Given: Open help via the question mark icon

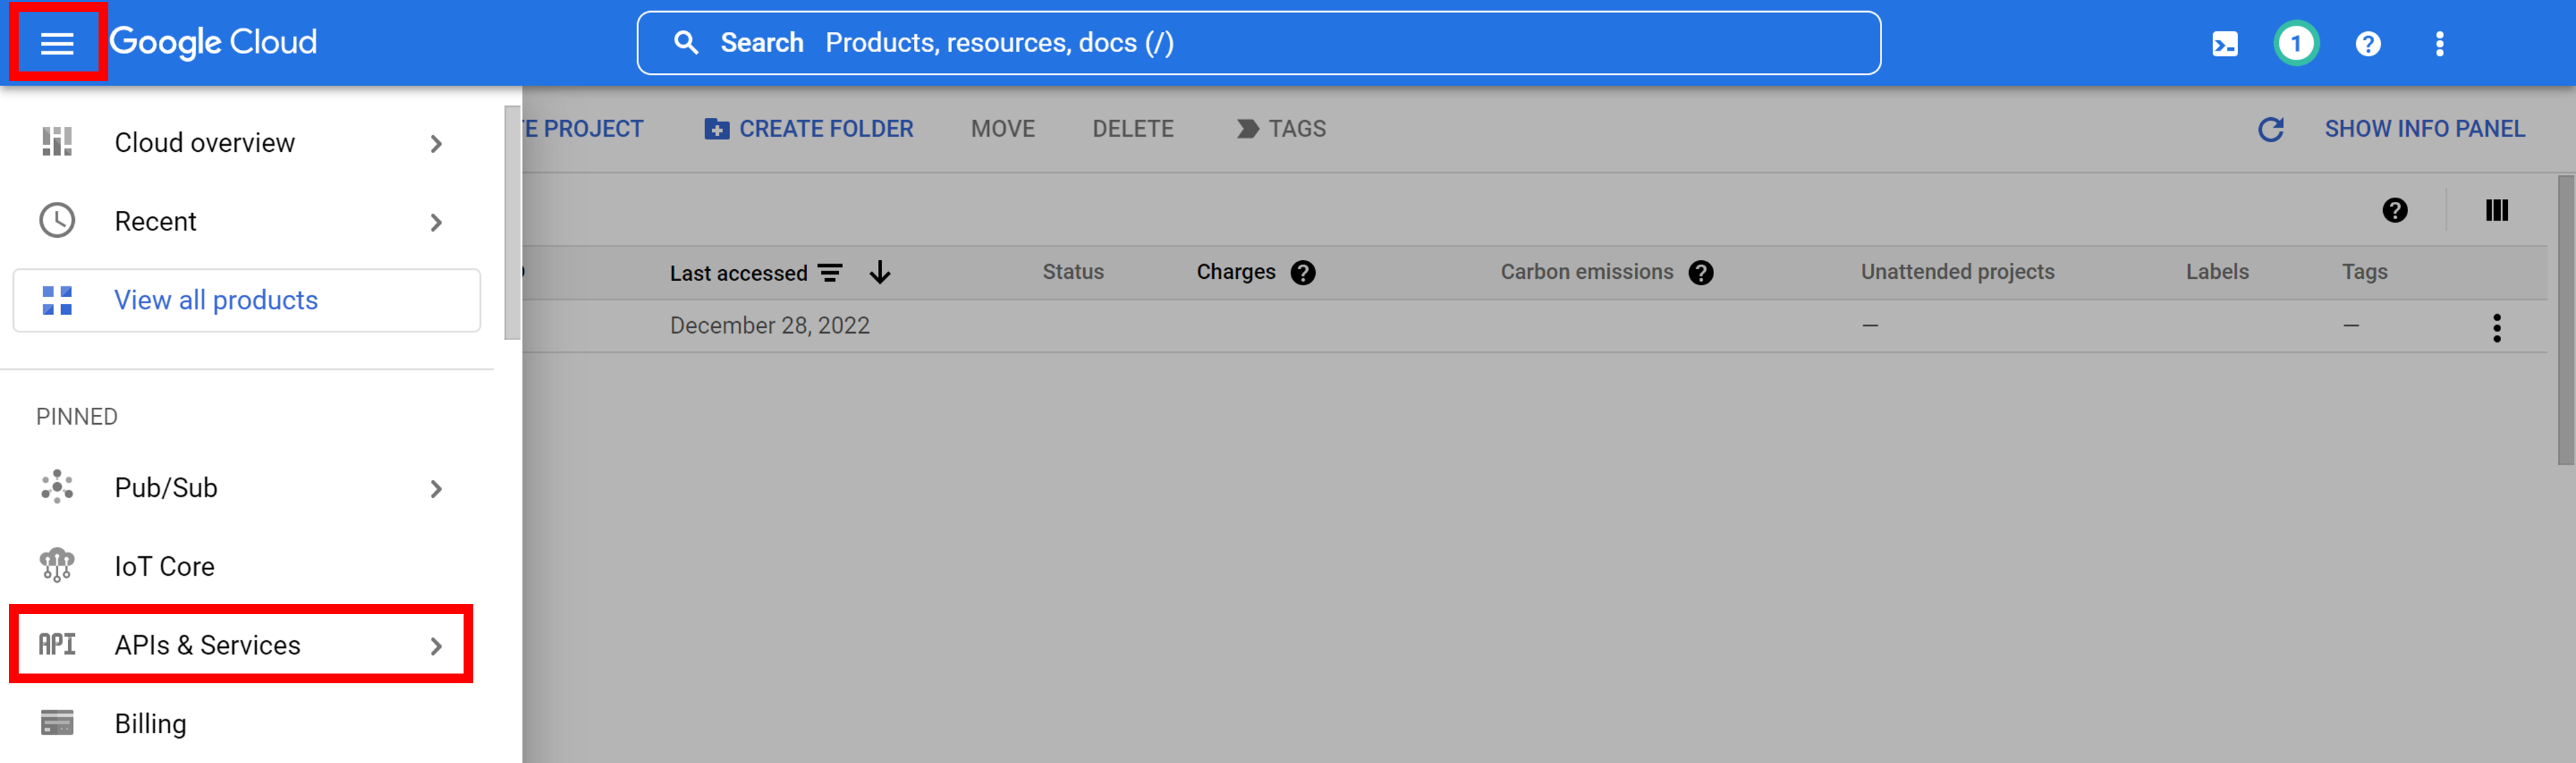Looking at the screenshot, I should point(2368,43).
